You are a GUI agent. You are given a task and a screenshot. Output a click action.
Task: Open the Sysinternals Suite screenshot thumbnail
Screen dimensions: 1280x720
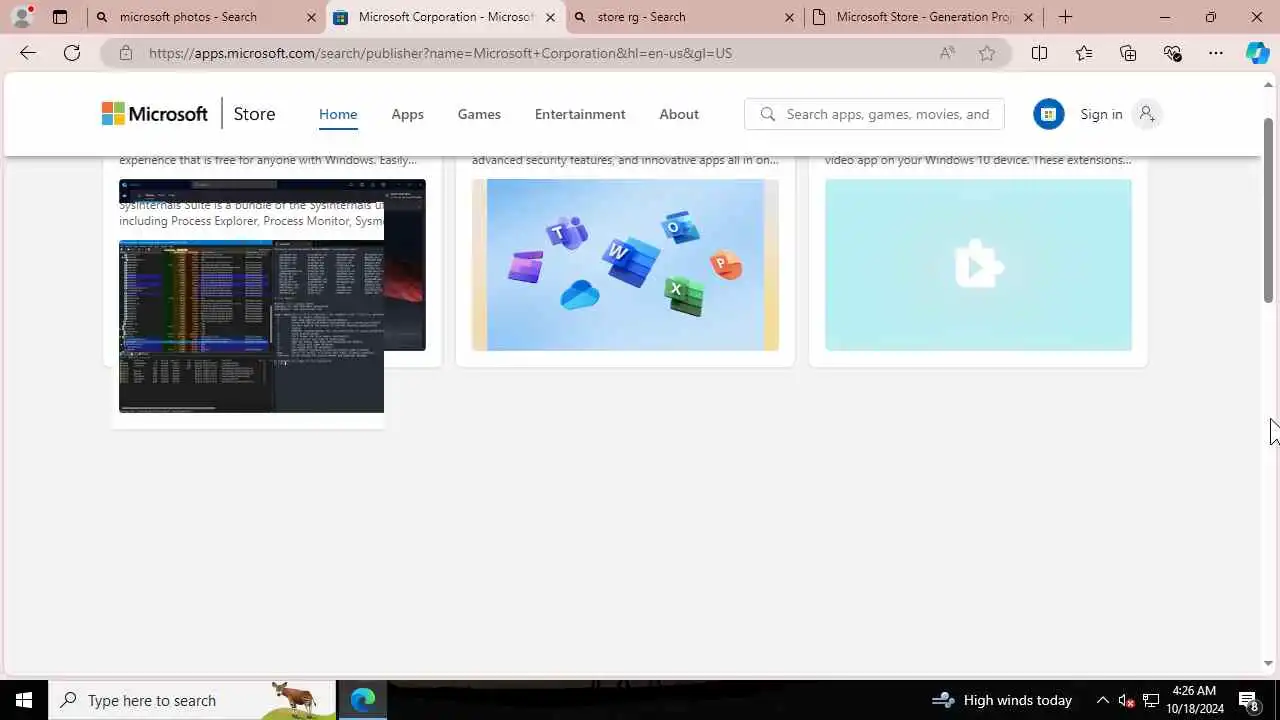pos(251,326)
